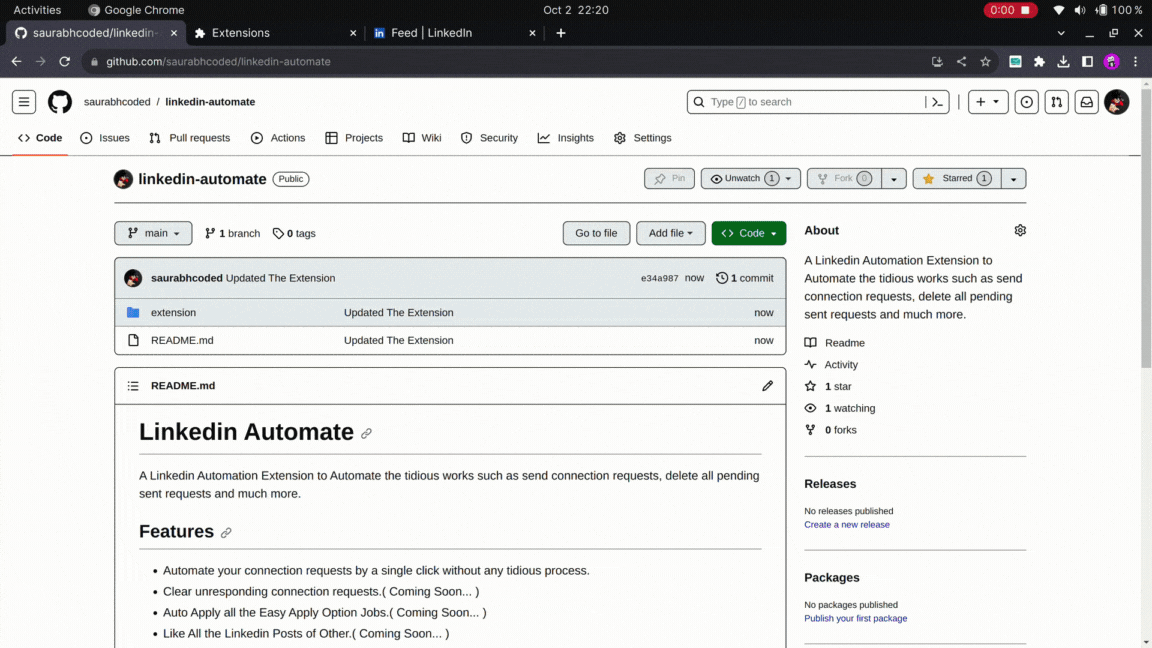Switch to the Security tab
1152x648 pixels.
pos(489,138)
